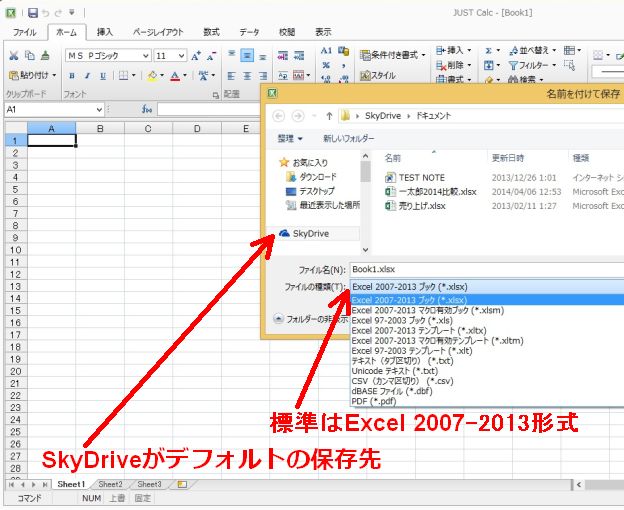
Task: Align text to bottom of cell
Action: [263, 55]
